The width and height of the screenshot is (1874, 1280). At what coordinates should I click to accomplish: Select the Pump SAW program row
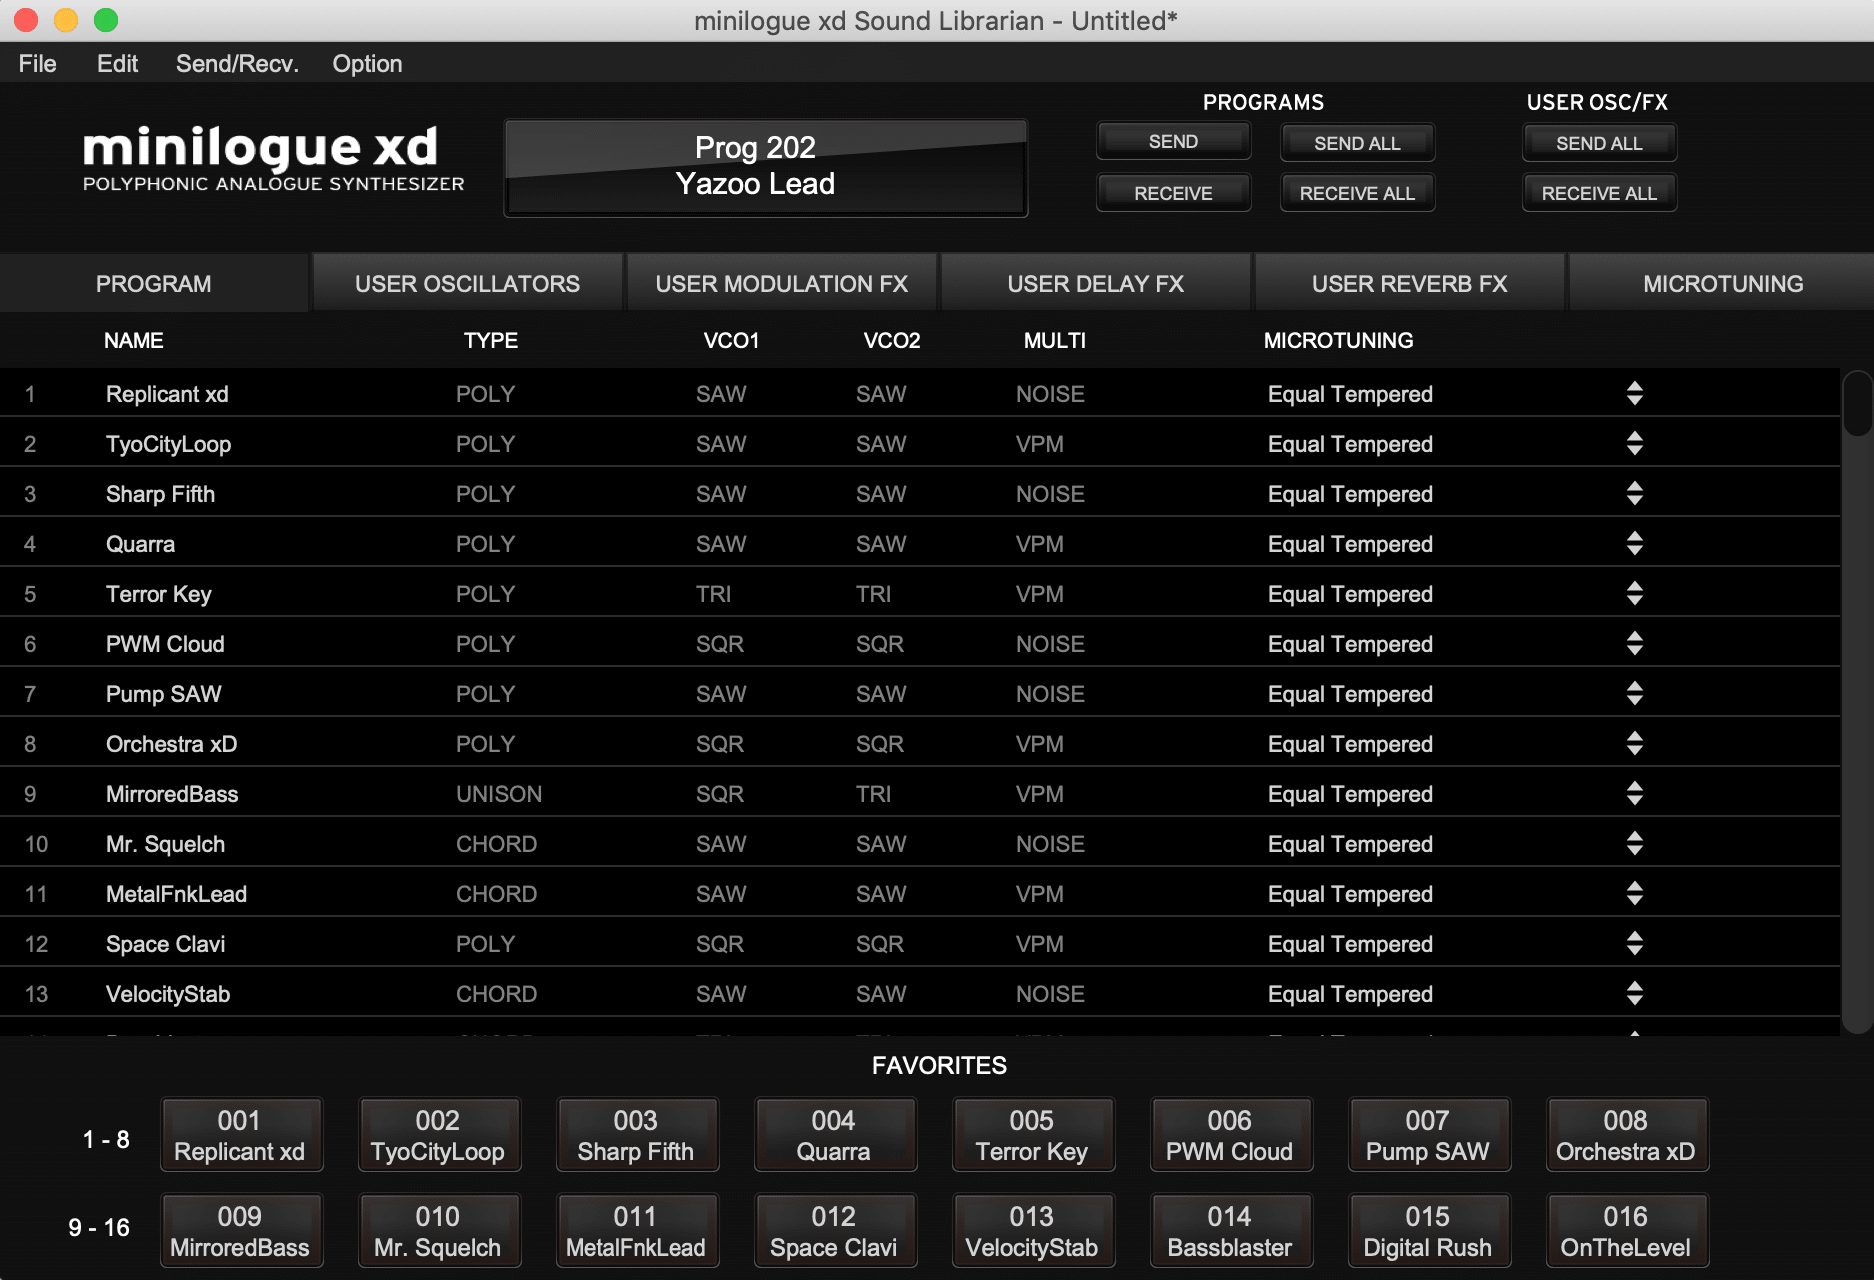[920, 694]
